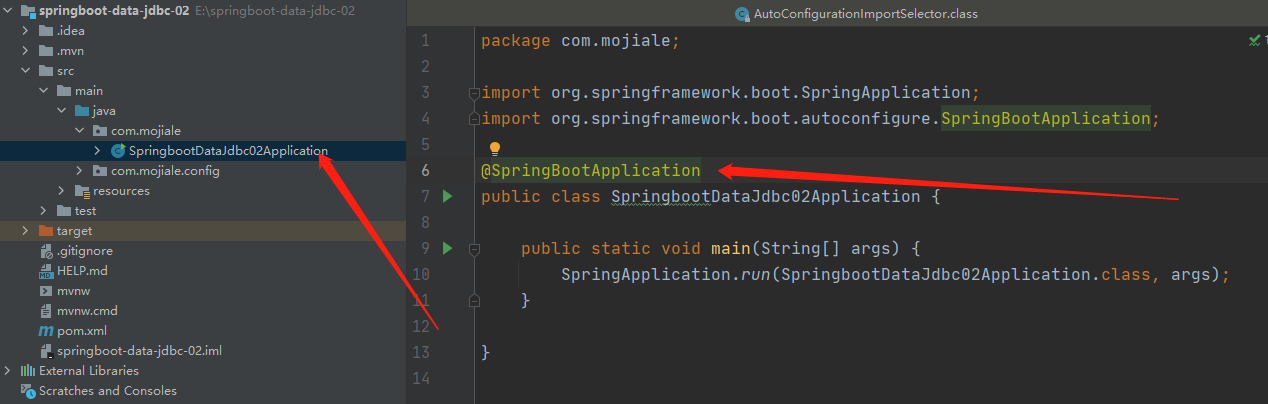Click the SpringbootDataJdbc02Application class icon

point(118,151)
